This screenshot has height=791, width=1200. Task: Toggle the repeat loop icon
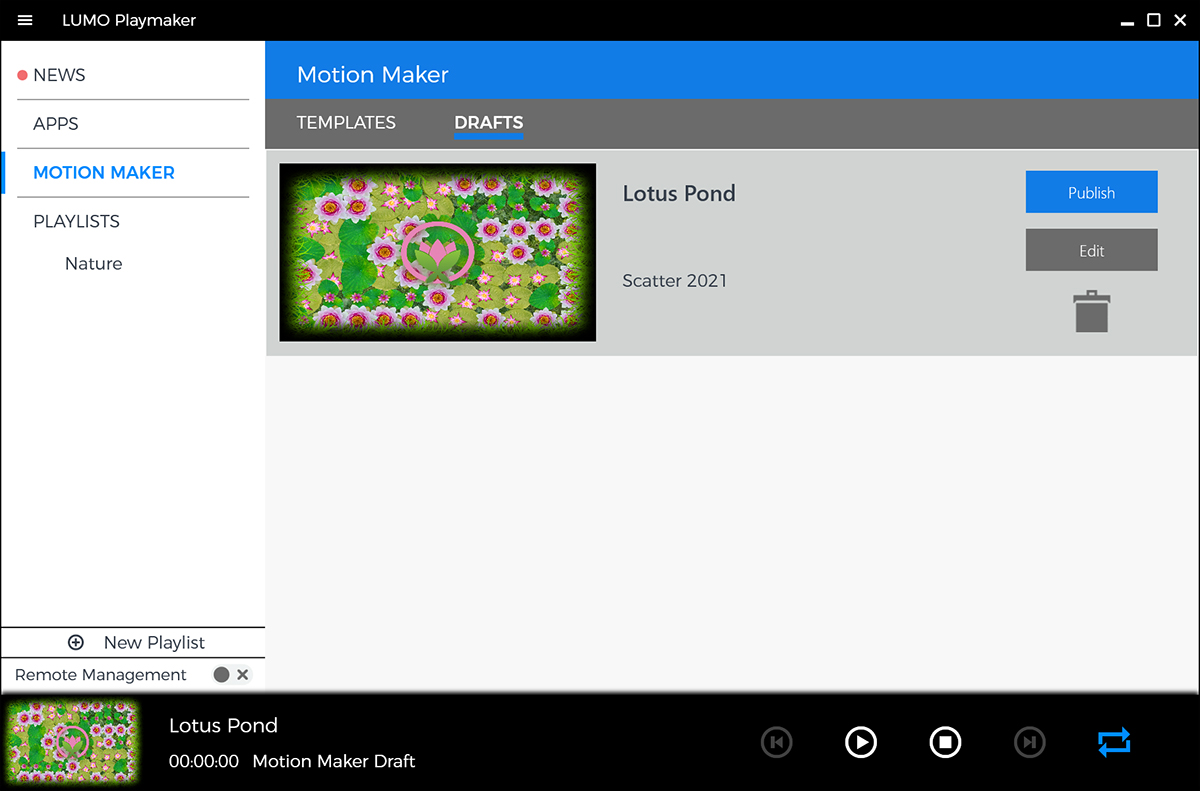(1113, 742)
